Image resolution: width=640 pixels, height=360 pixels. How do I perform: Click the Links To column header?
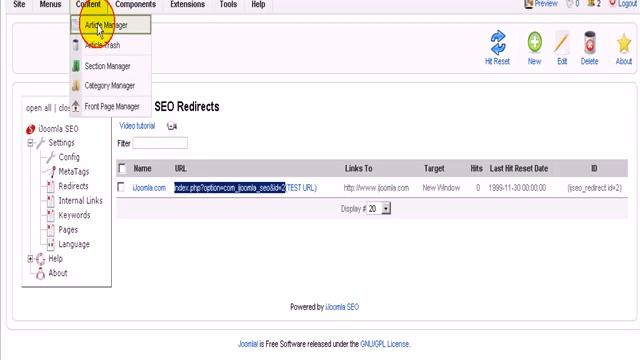(358, 168)
